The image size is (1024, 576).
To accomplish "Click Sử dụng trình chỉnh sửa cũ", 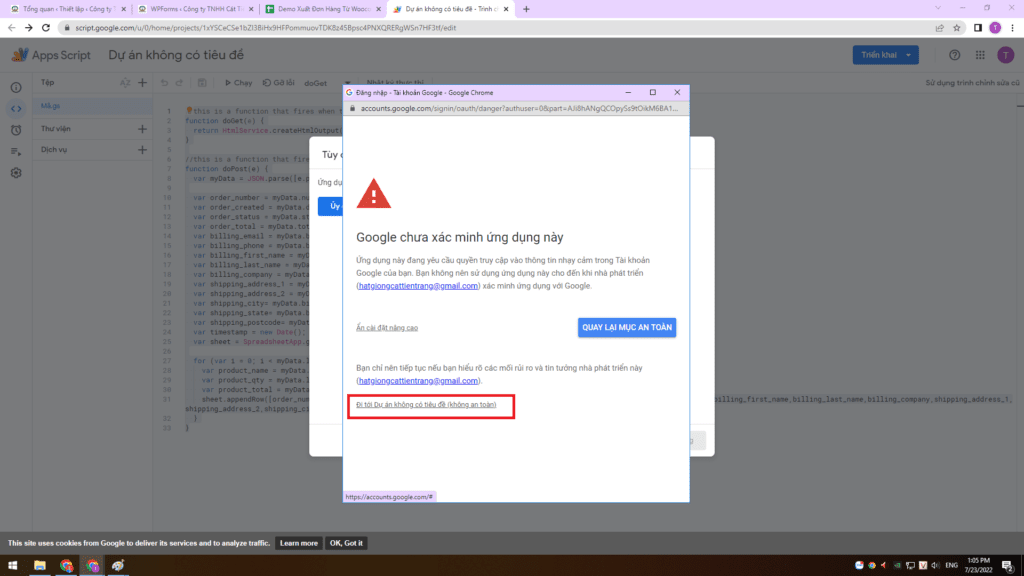I will tap(972, 83).
